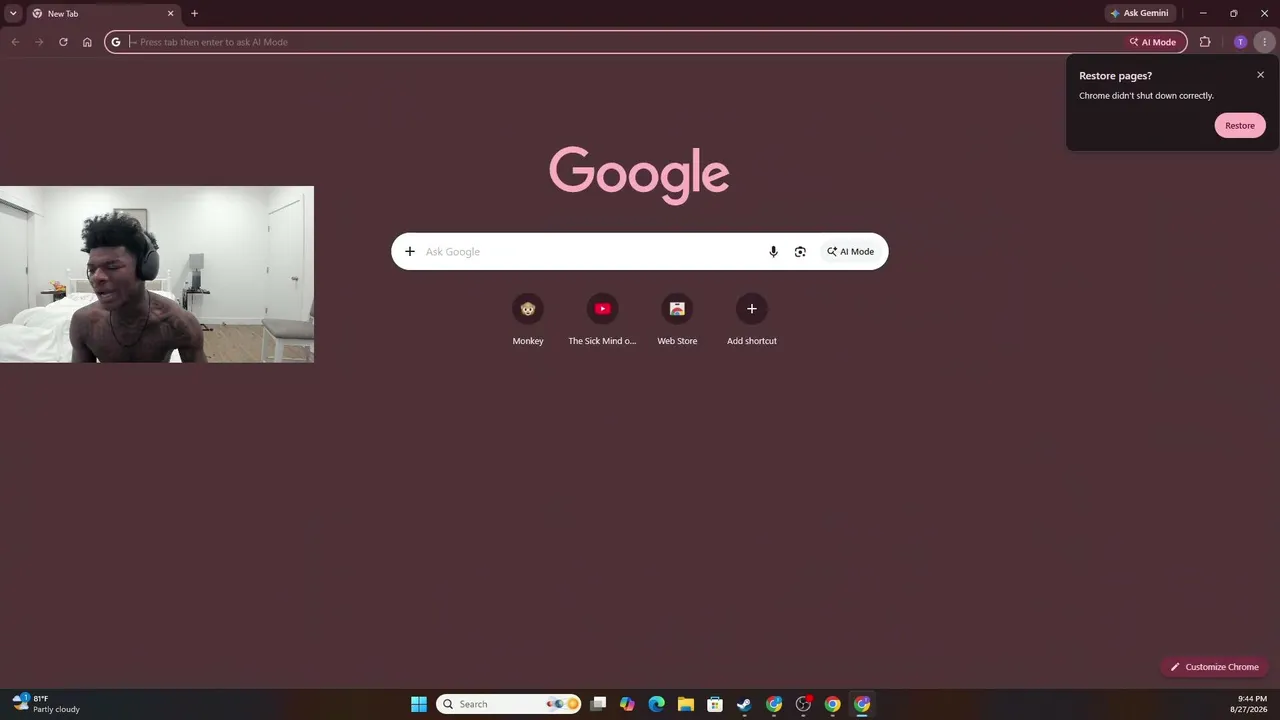Open a new tab with the plus button

pos(194,14)
